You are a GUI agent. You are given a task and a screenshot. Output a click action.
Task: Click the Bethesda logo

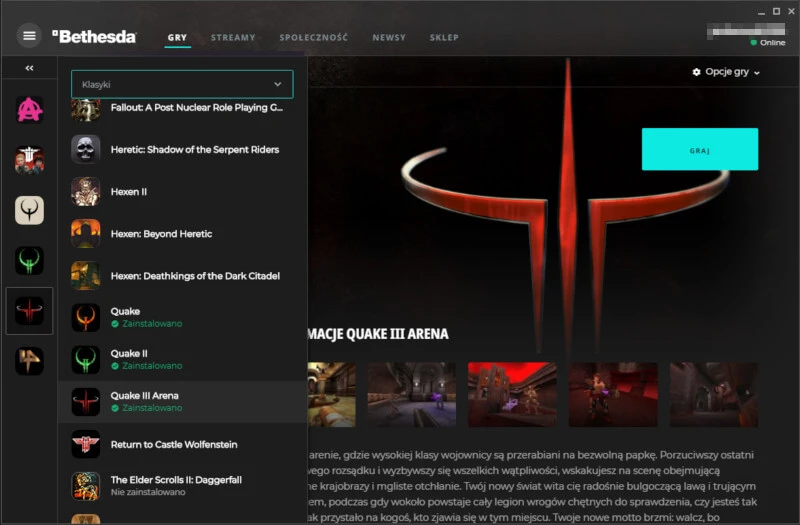(94, 36)
